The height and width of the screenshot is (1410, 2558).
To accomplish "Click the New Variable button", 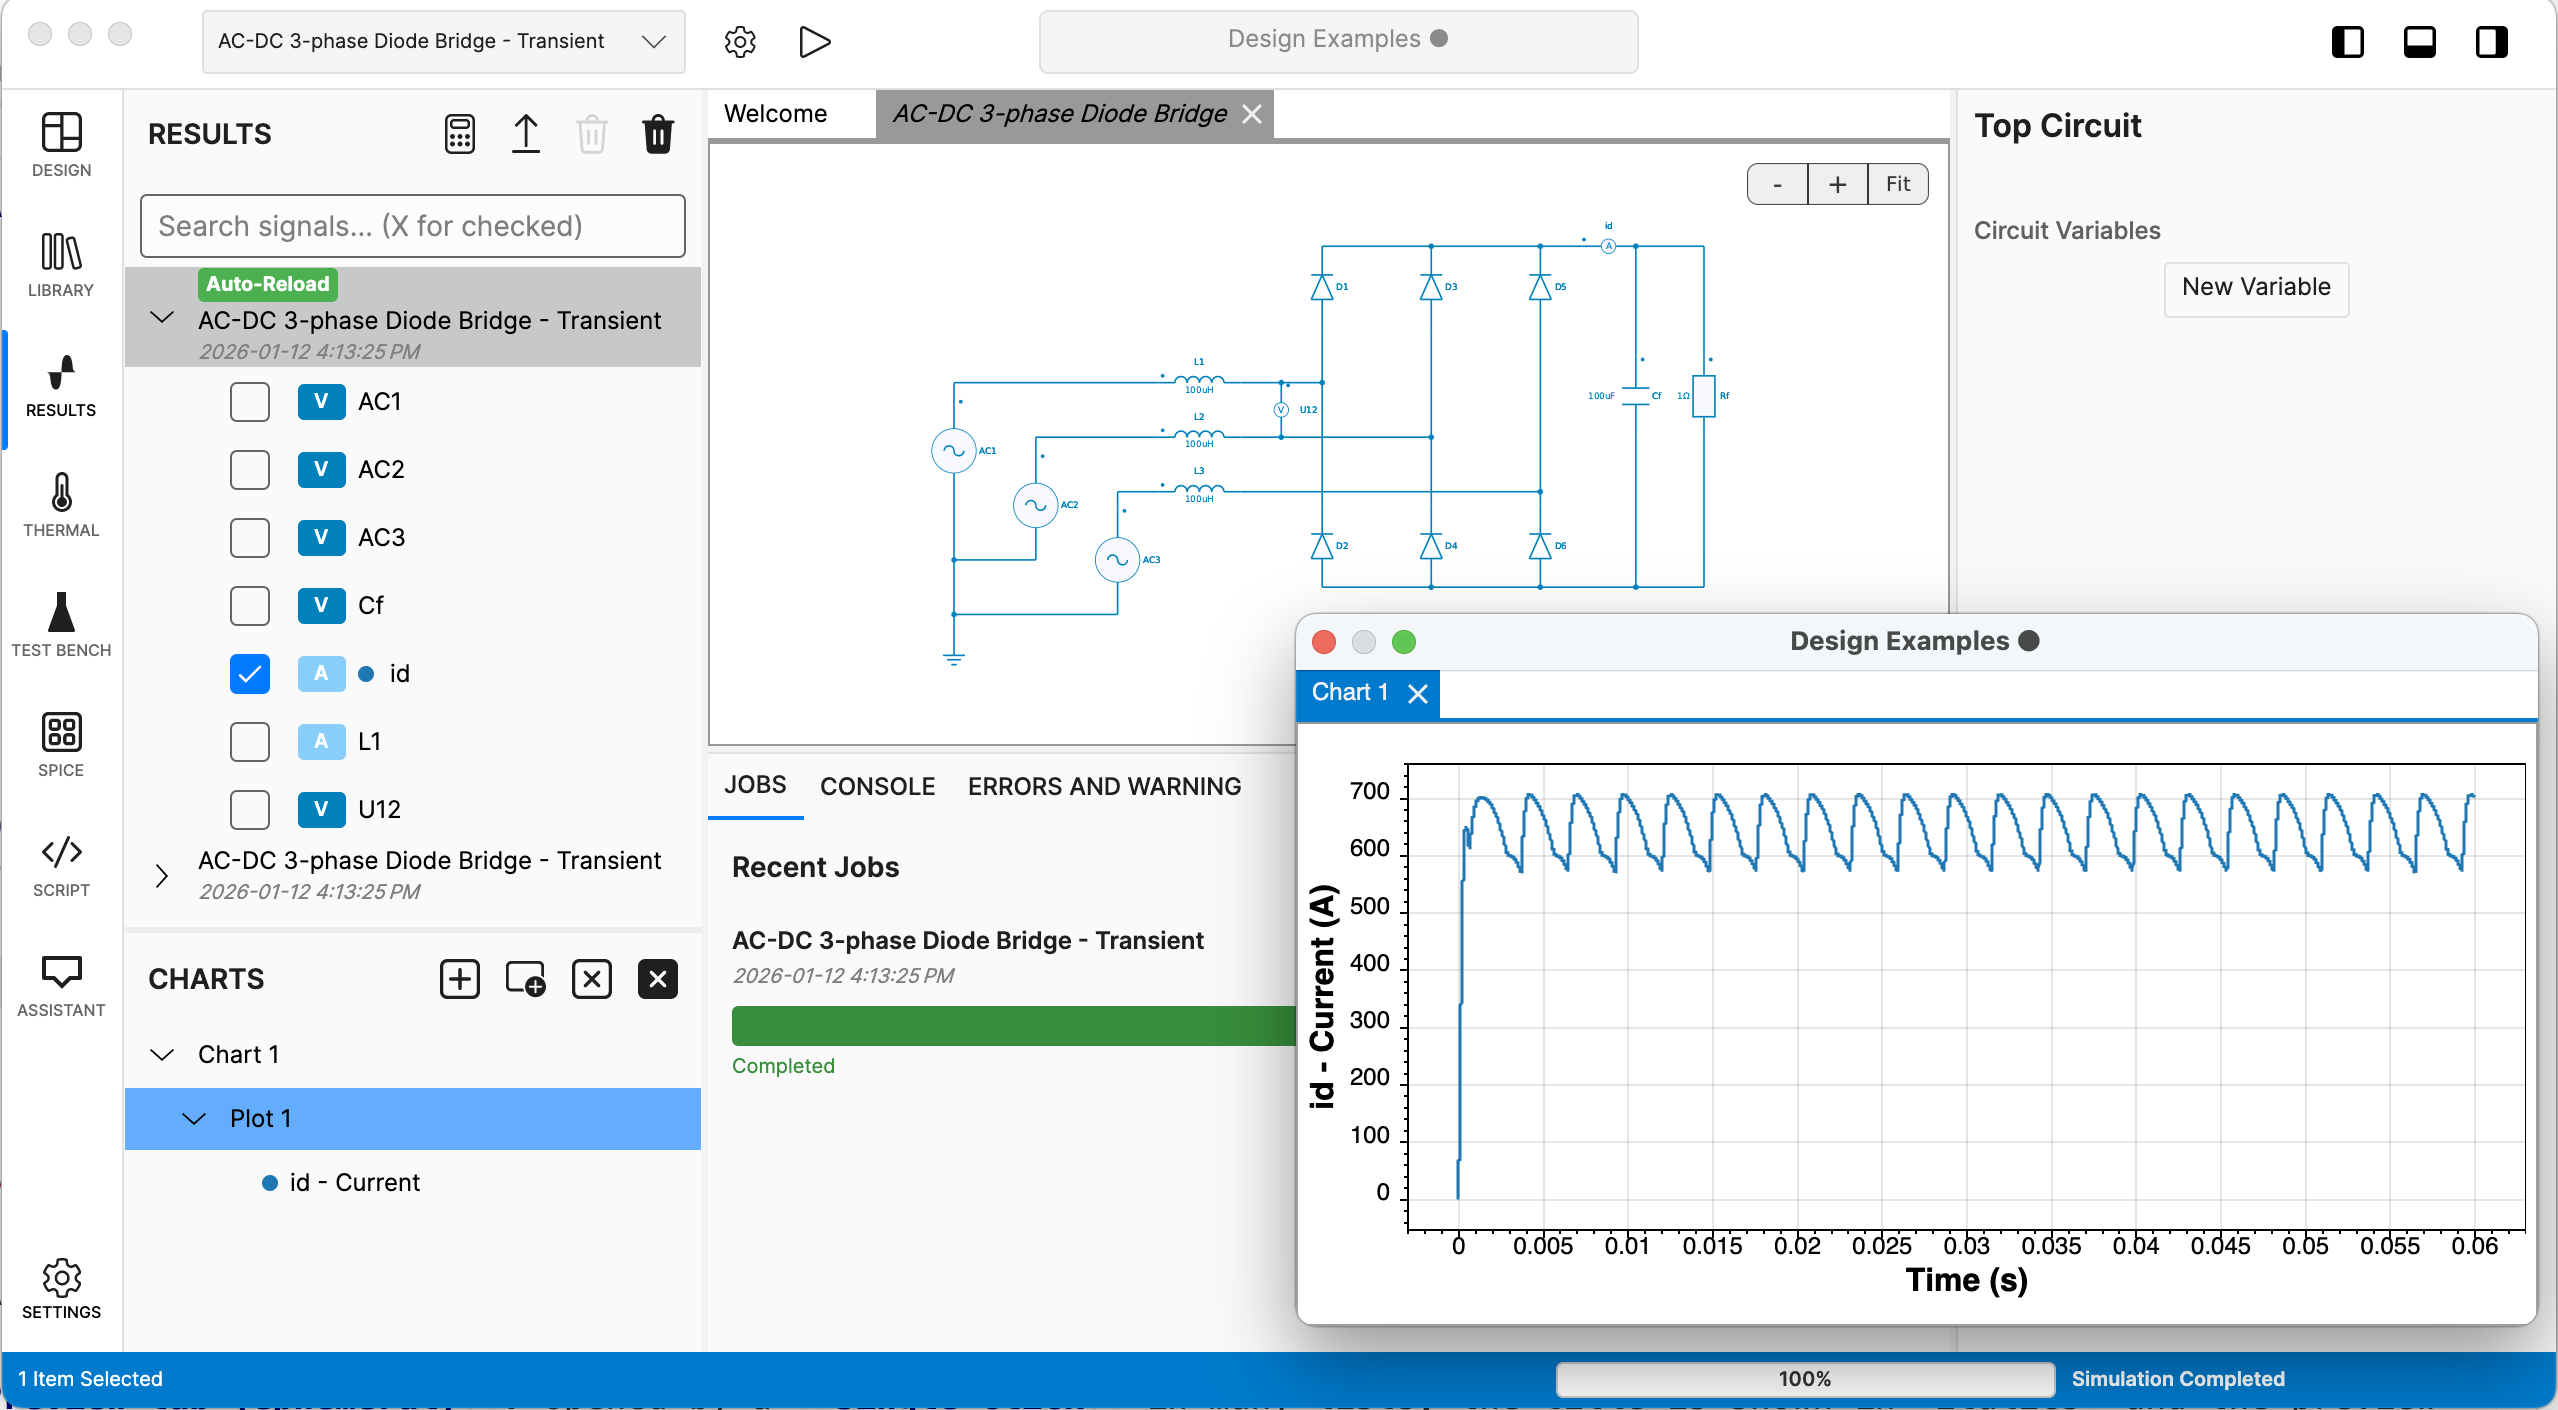I will point(2255,288).
